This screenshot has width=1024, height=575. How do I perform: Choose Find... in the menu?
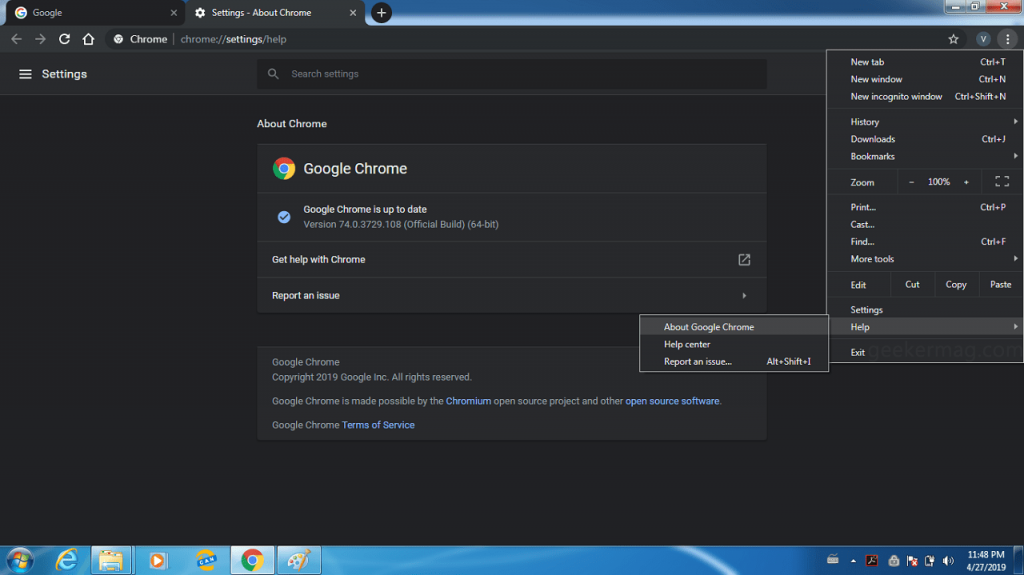tap(924, 242)
